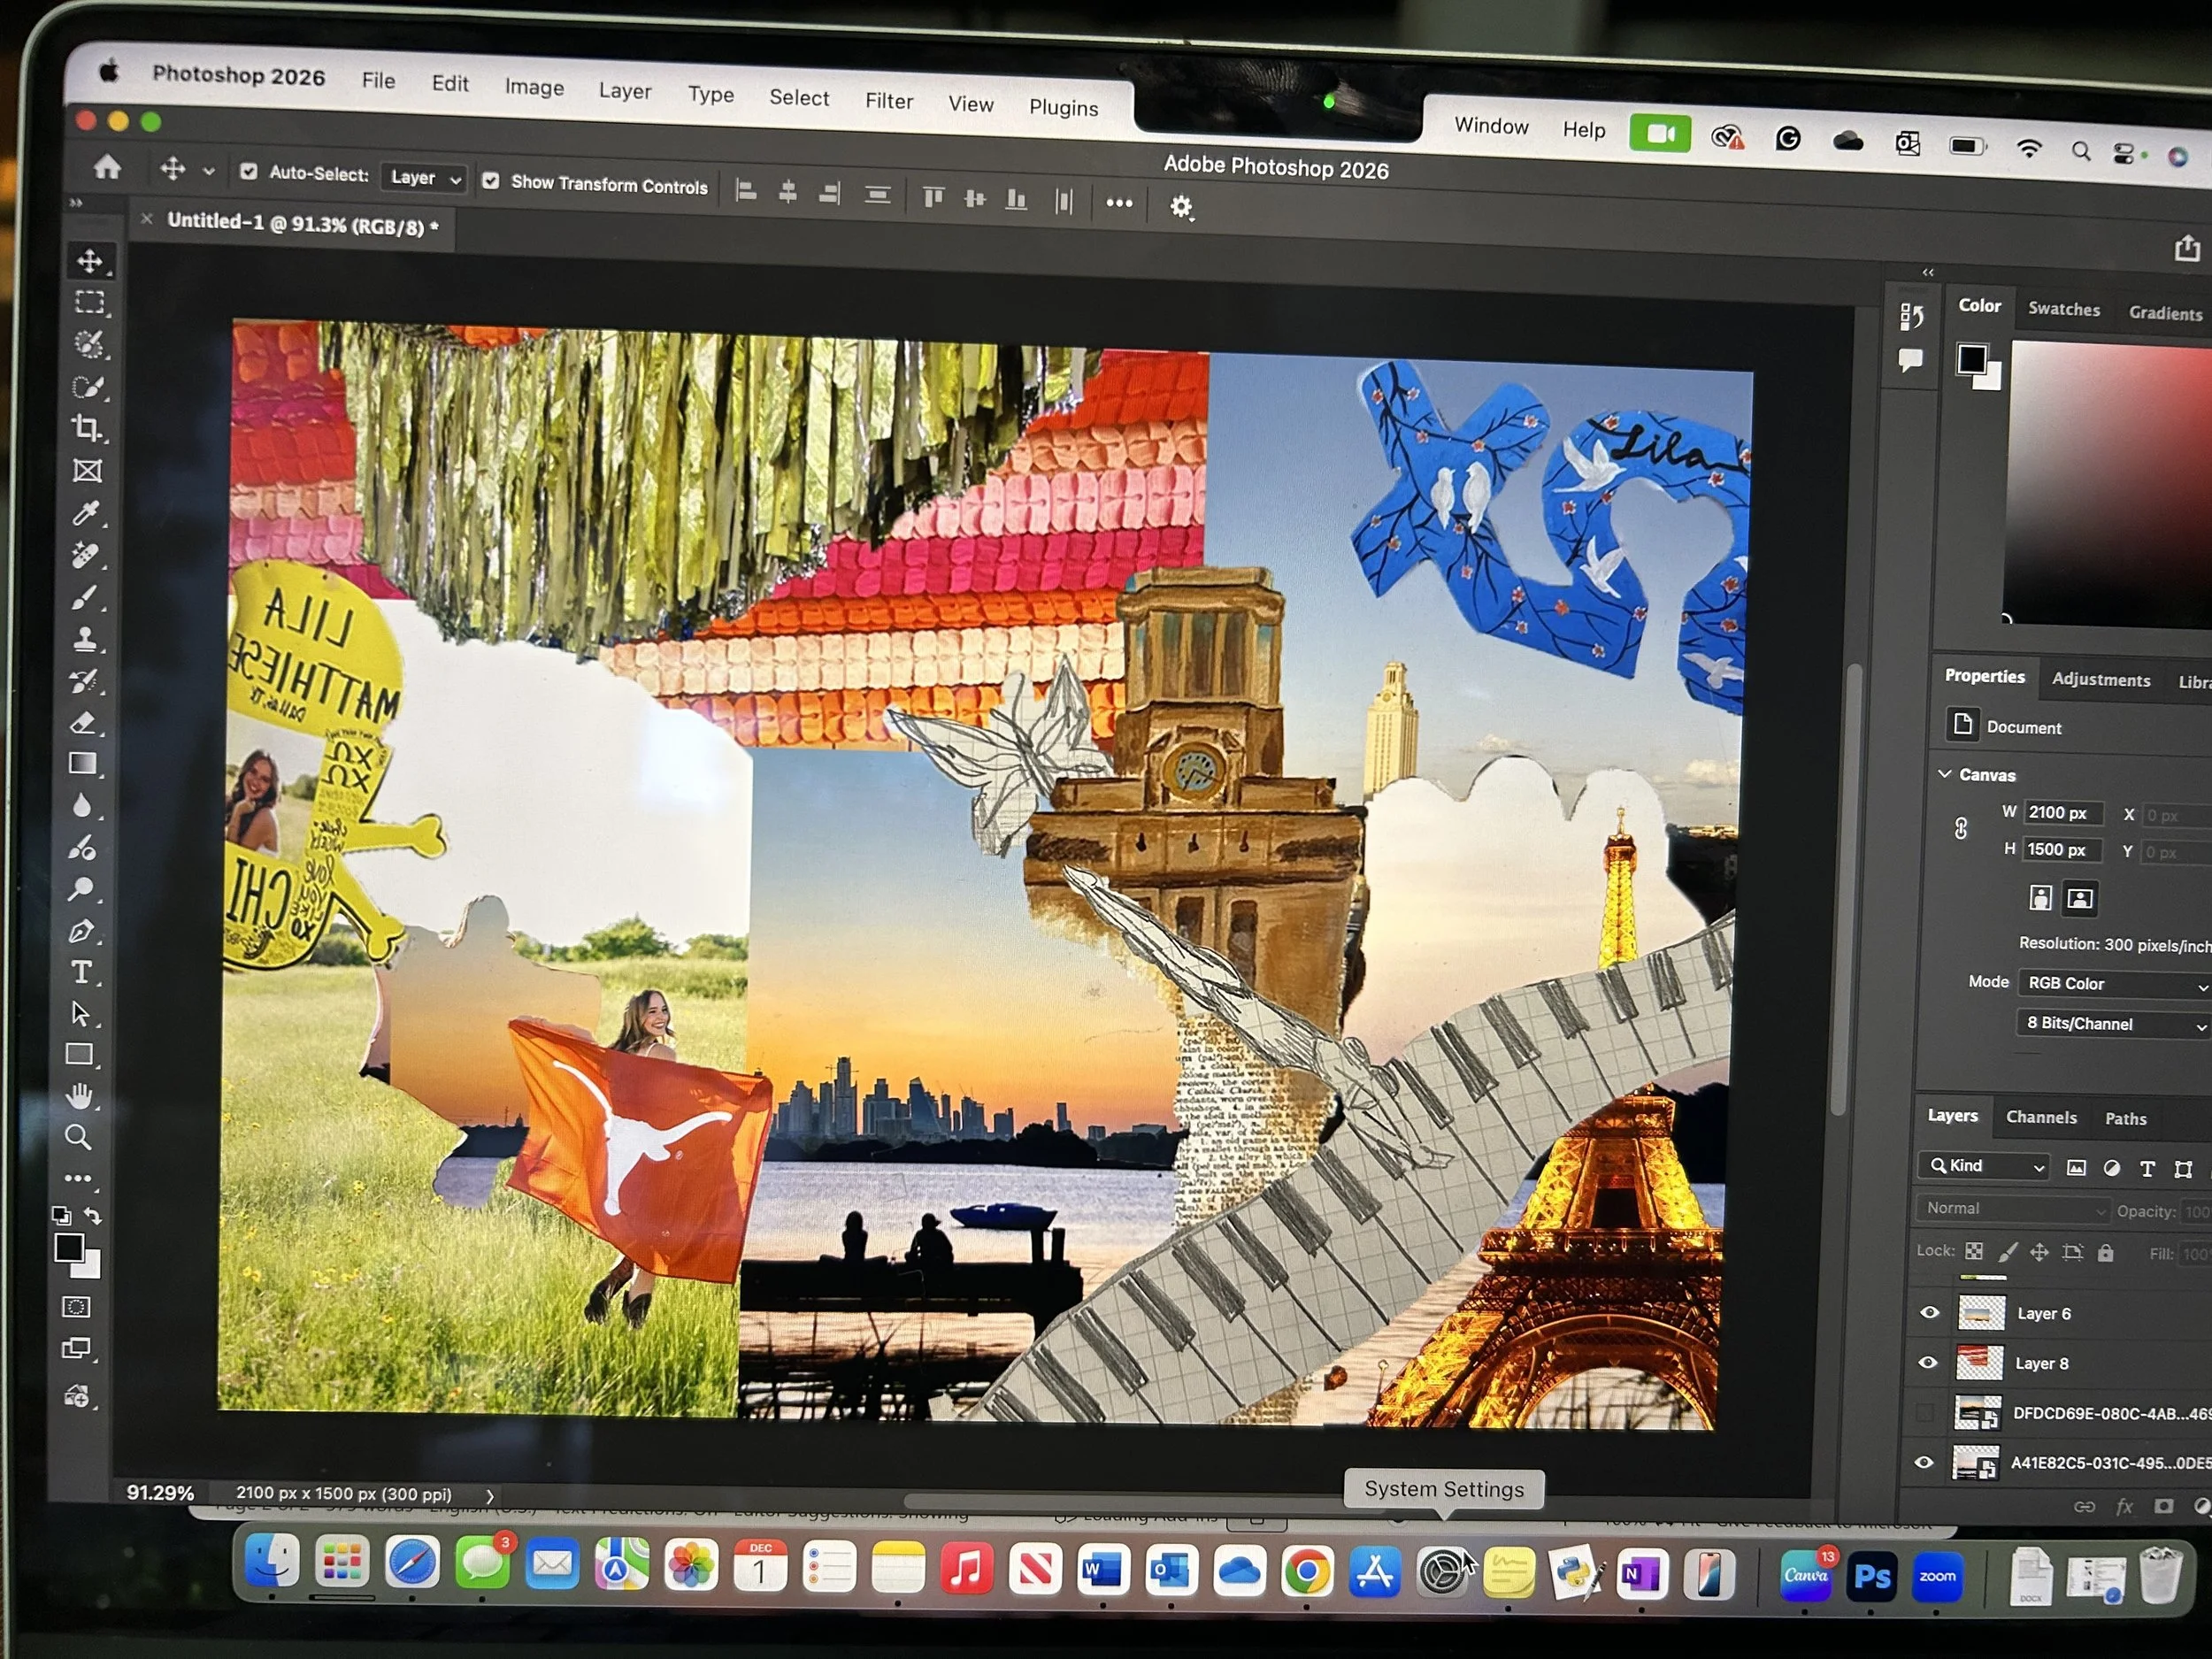The image size is (2212, 1659).
Task: Hide the Layer 8 layer
Action: pos(1929,1362)
